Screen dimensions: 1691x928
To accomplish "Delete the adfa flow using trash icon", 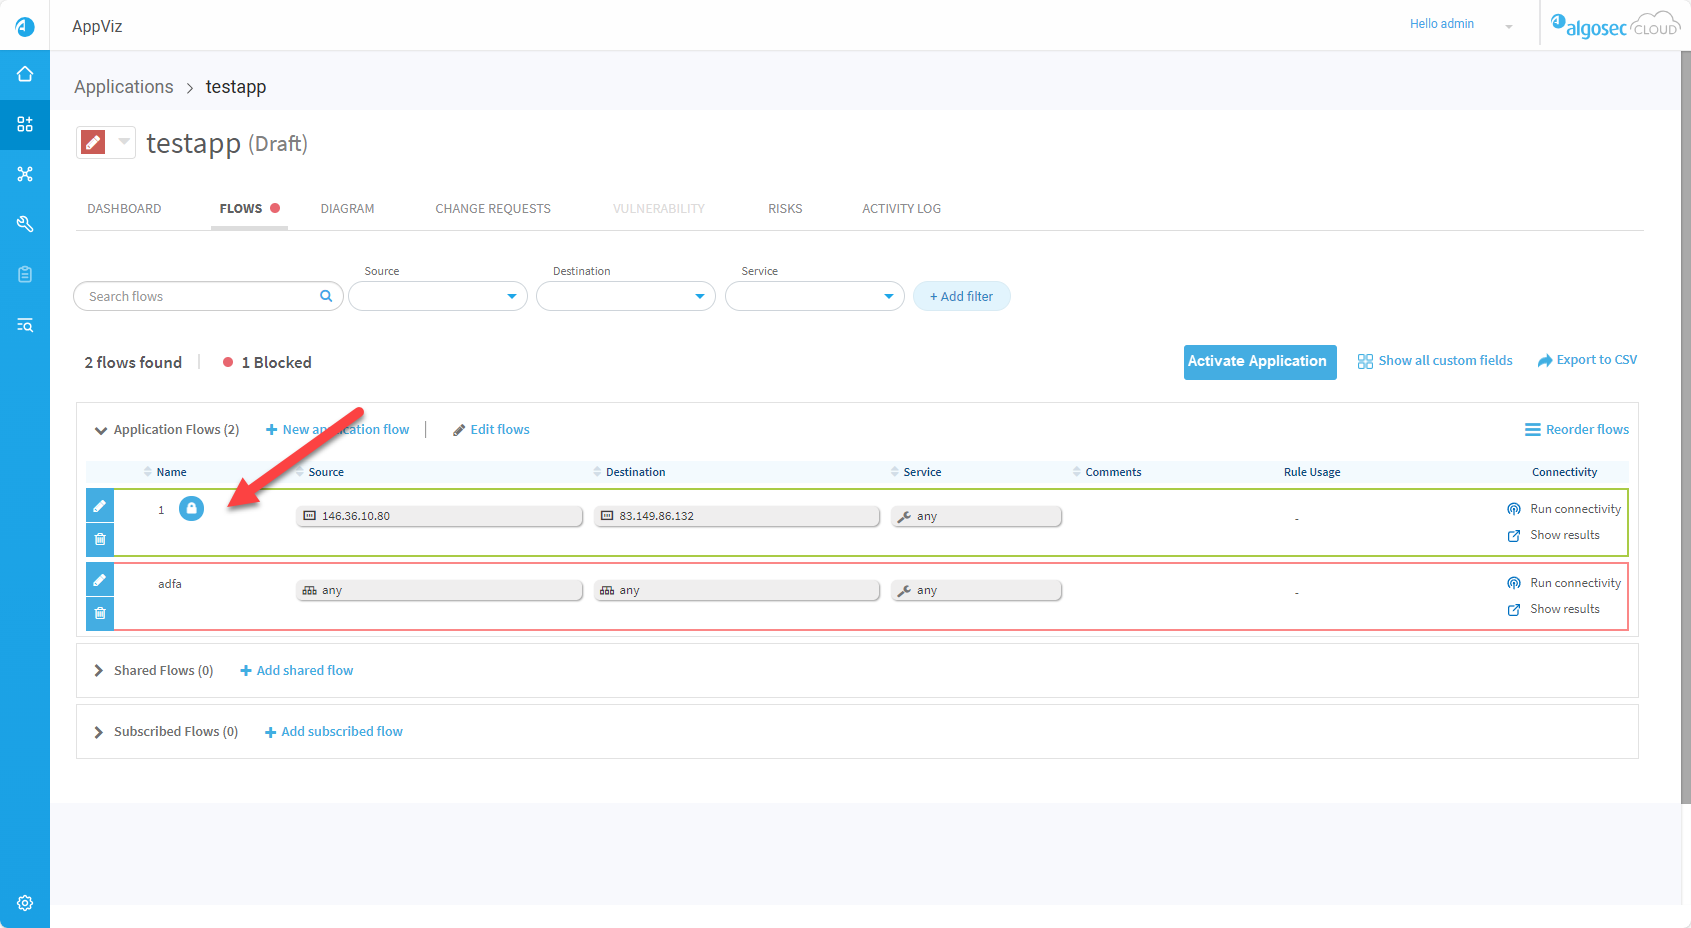I will pyautogui.click(x=100, y=613).
